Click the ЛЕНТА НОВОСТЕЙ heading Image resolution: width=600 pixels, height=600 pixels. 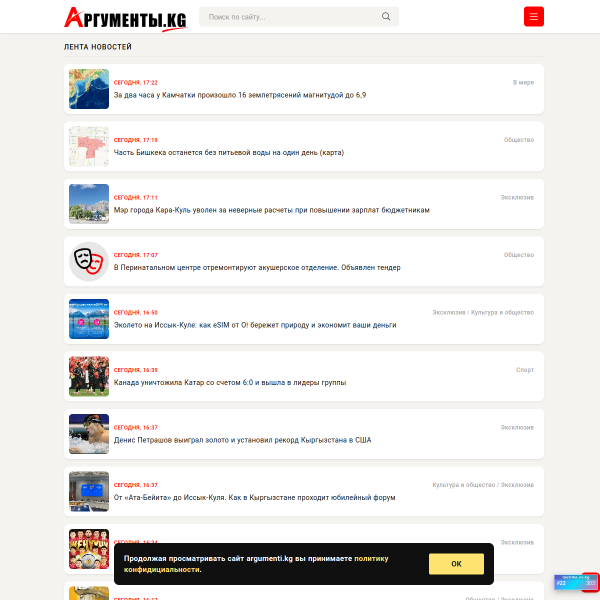98,47
